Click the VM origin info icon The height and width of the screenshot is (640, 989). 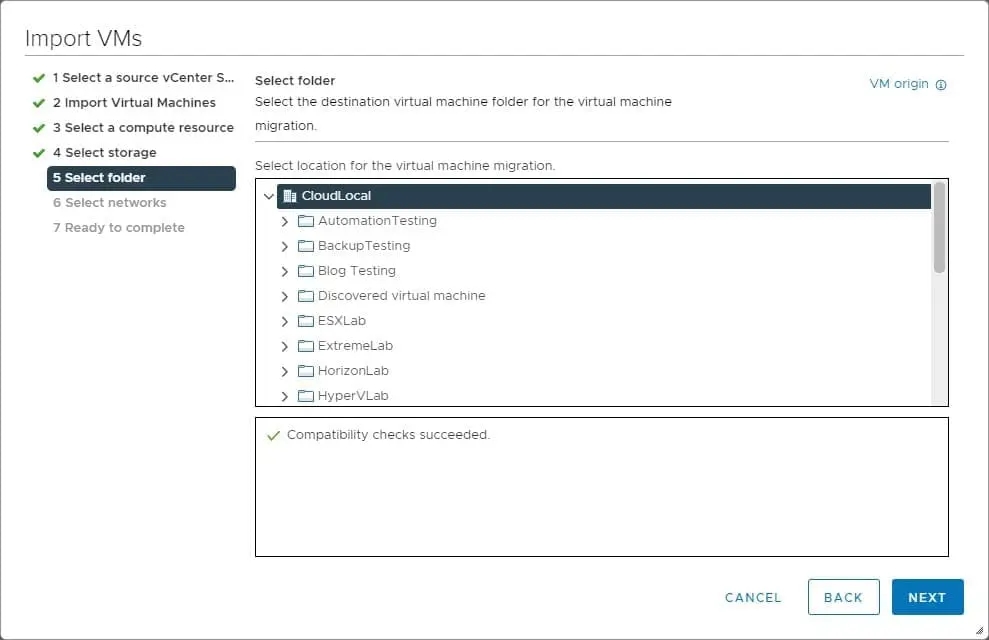click(x=941, y=85)
